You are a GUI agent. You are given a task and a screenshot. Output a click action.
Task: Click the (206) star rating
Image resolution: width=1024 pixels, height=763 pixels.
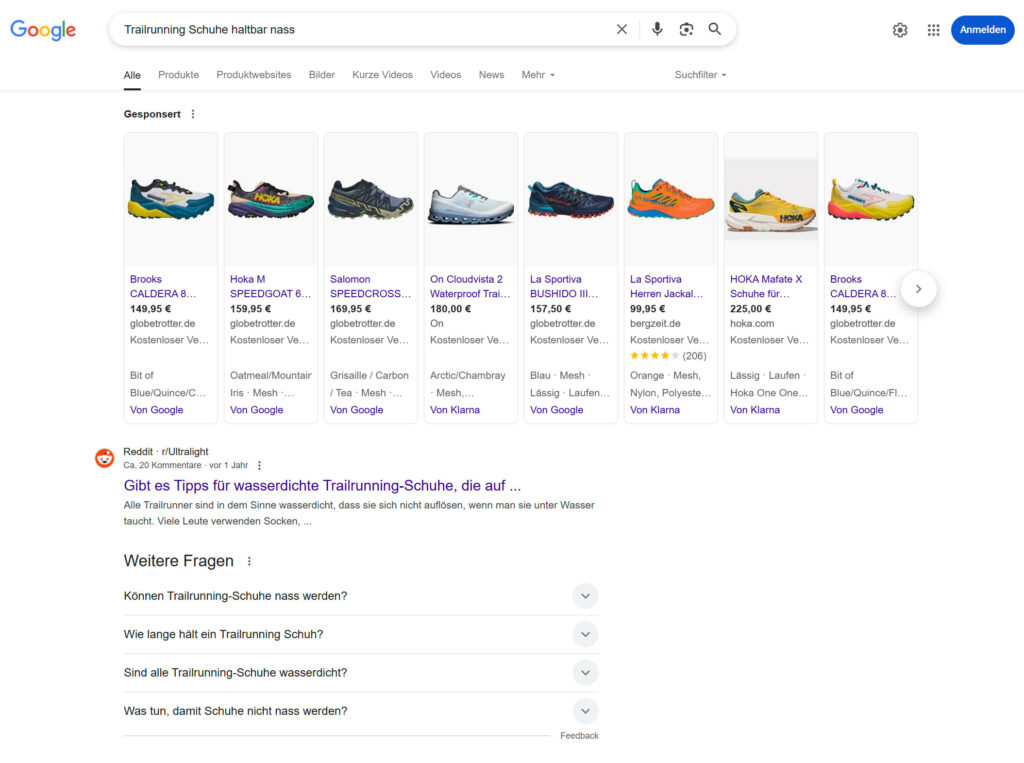click(668, 356)
